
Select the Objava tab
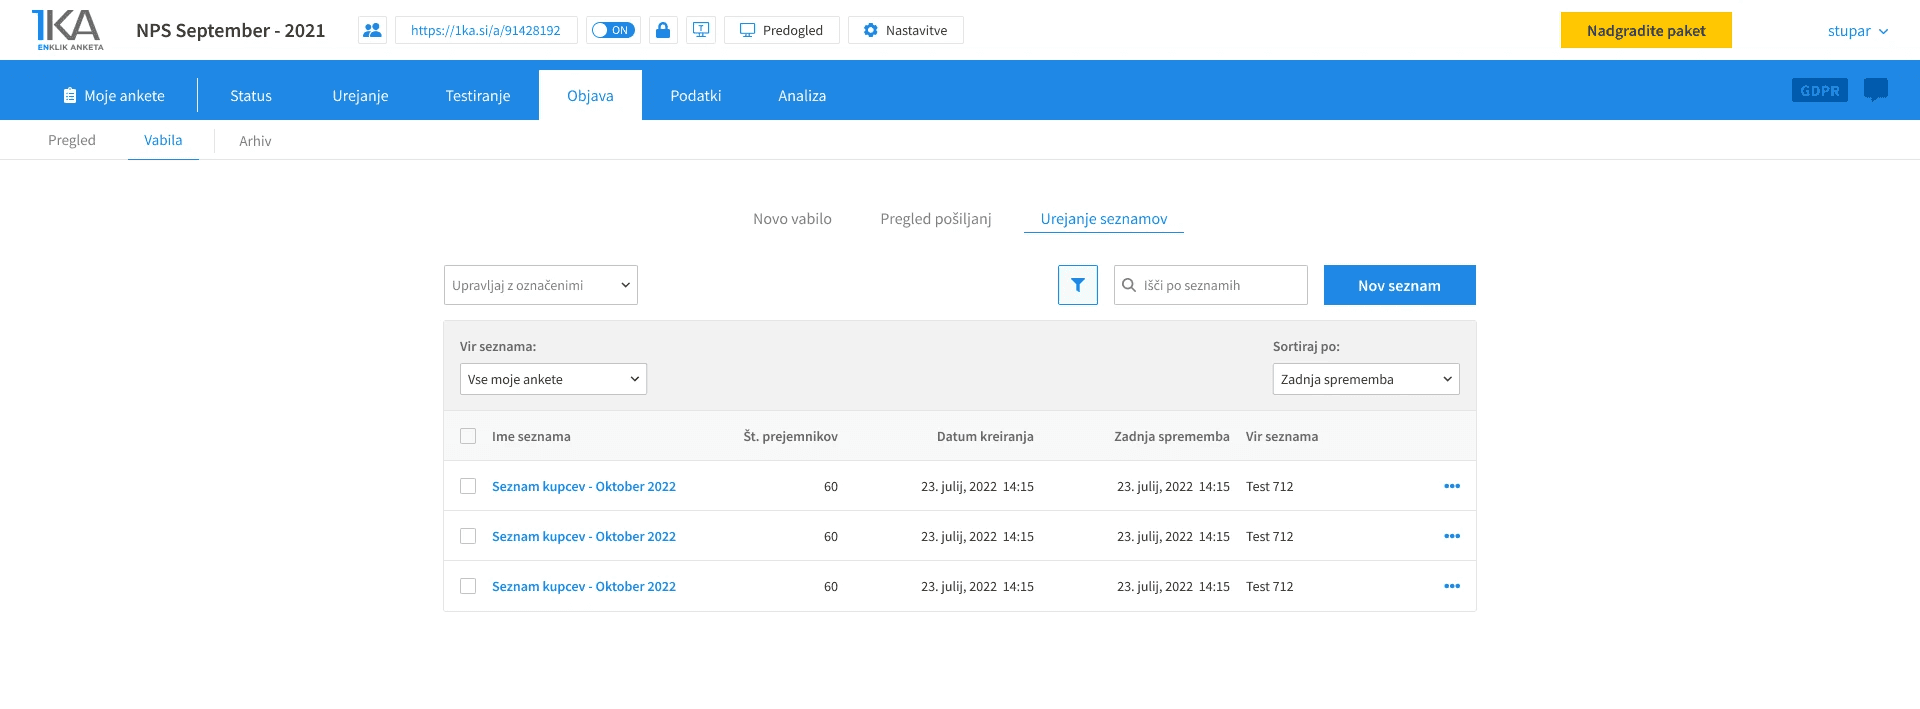point(590,95)
